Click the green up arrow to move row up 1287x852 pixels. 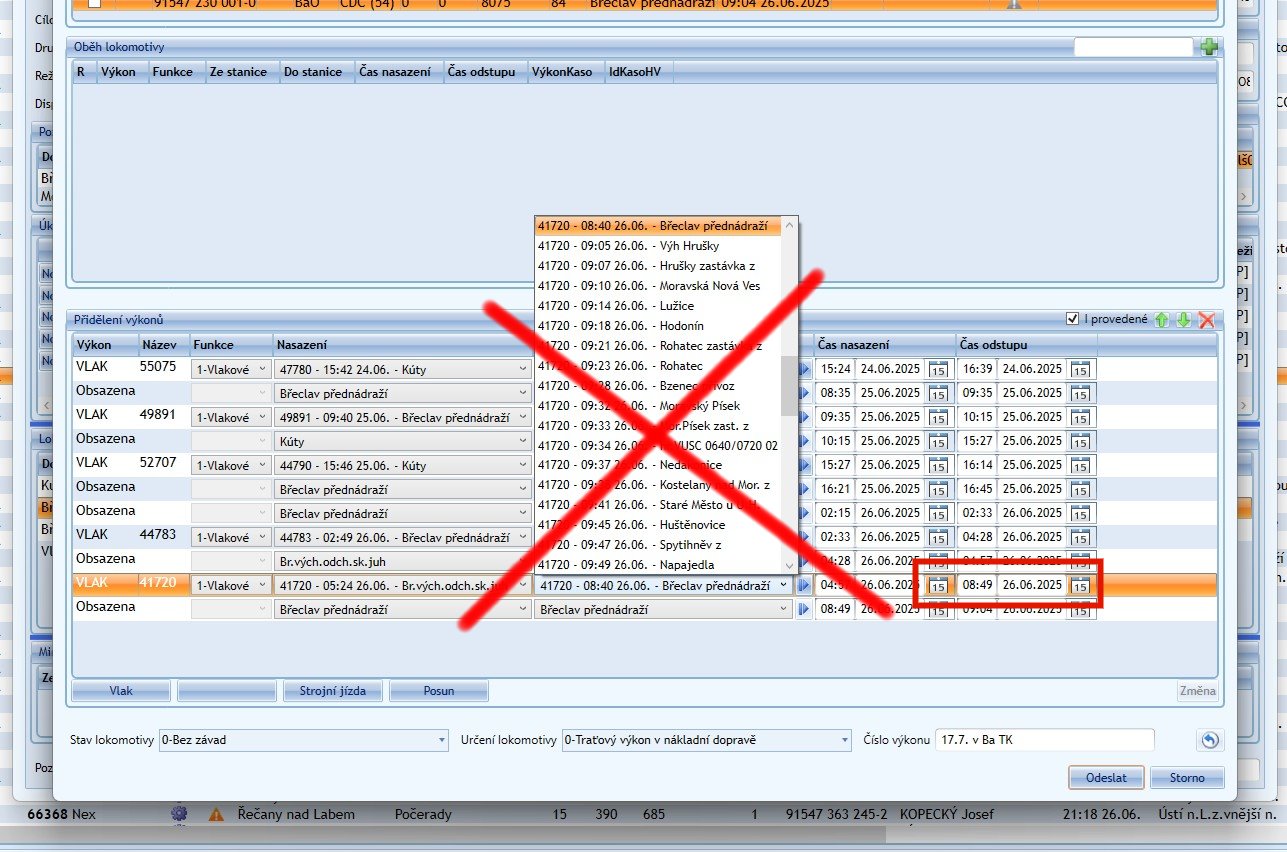tap(1161, 320)
